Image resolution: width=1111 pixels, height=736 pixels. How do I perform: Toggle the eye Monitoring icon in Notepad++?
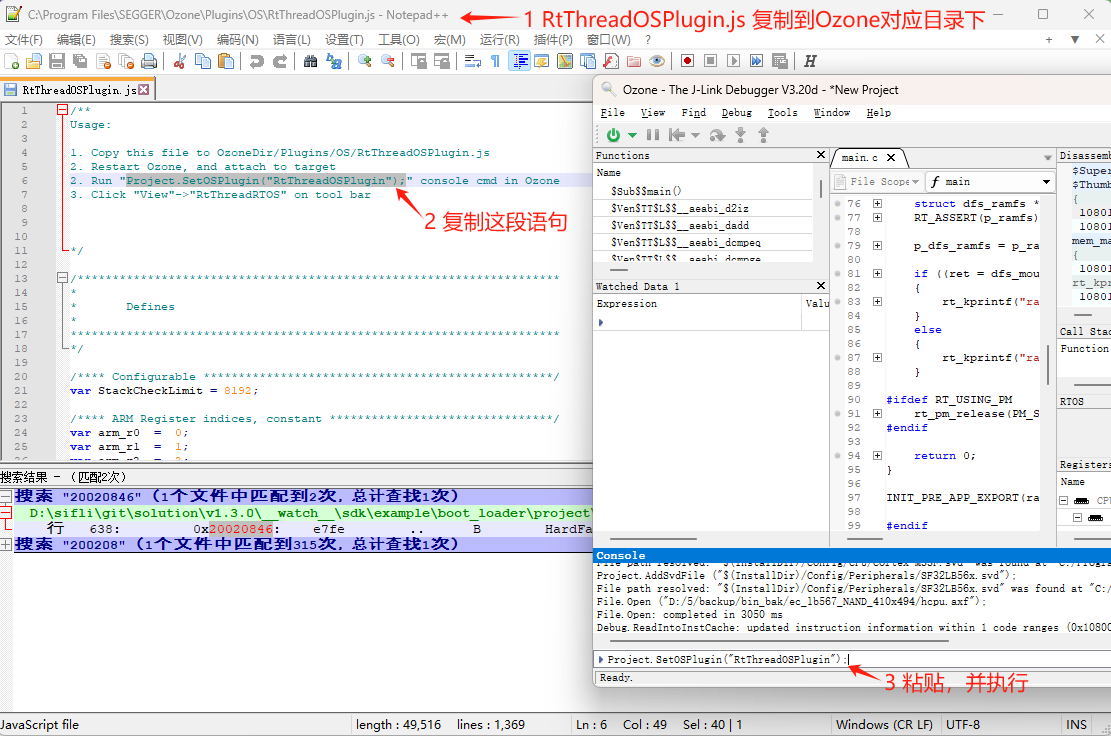pos(657,62)
